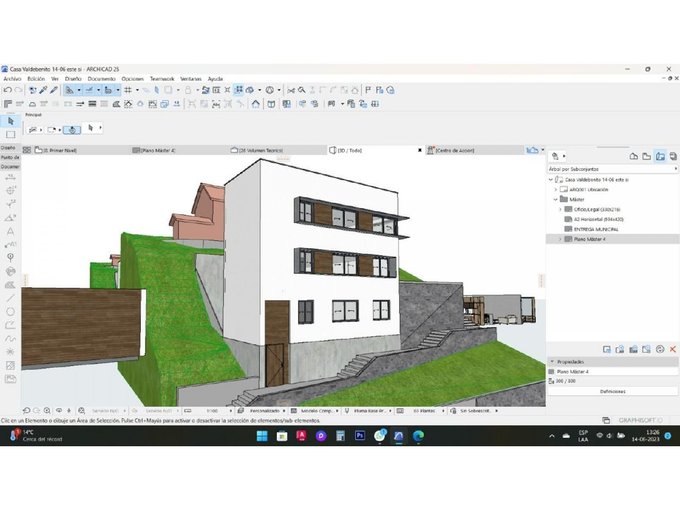The height and width of the screenshot is (510, 680).
Task: Select the Arrow selection tool in the toolbox
Action: click(10, 121)
